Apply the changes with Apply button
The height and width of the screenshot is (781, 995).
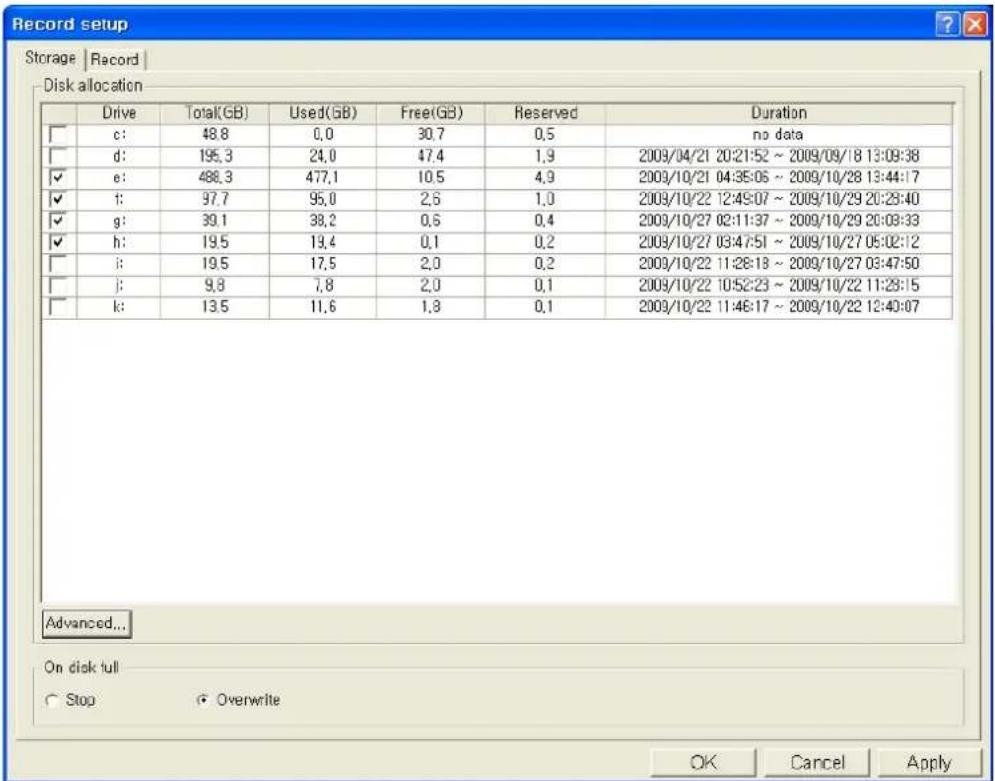tap(929, 762)
